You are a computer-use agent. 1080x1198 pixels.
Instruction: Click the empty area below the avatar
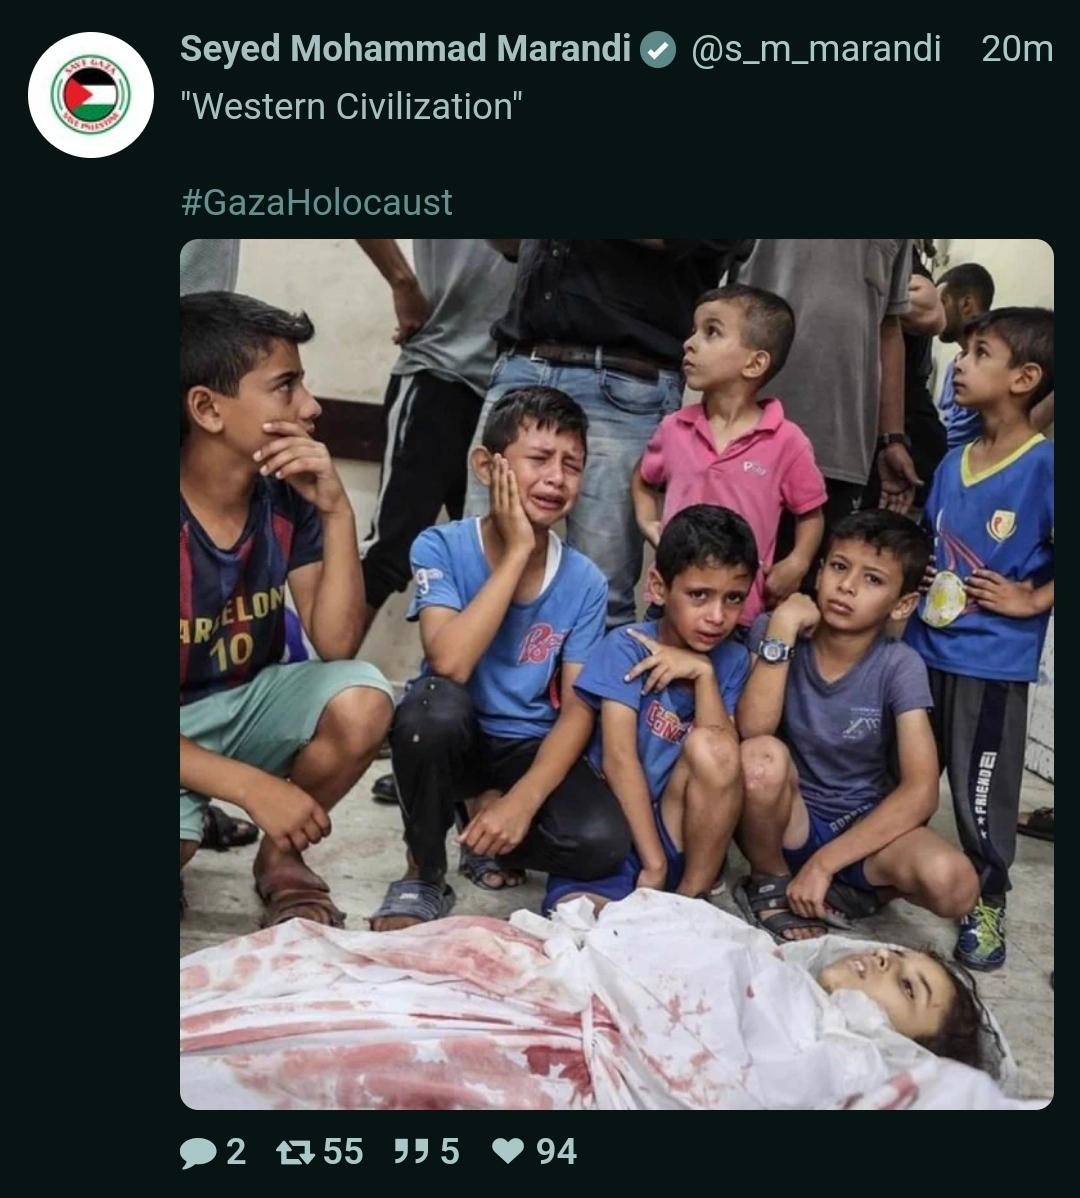(90, 600)
